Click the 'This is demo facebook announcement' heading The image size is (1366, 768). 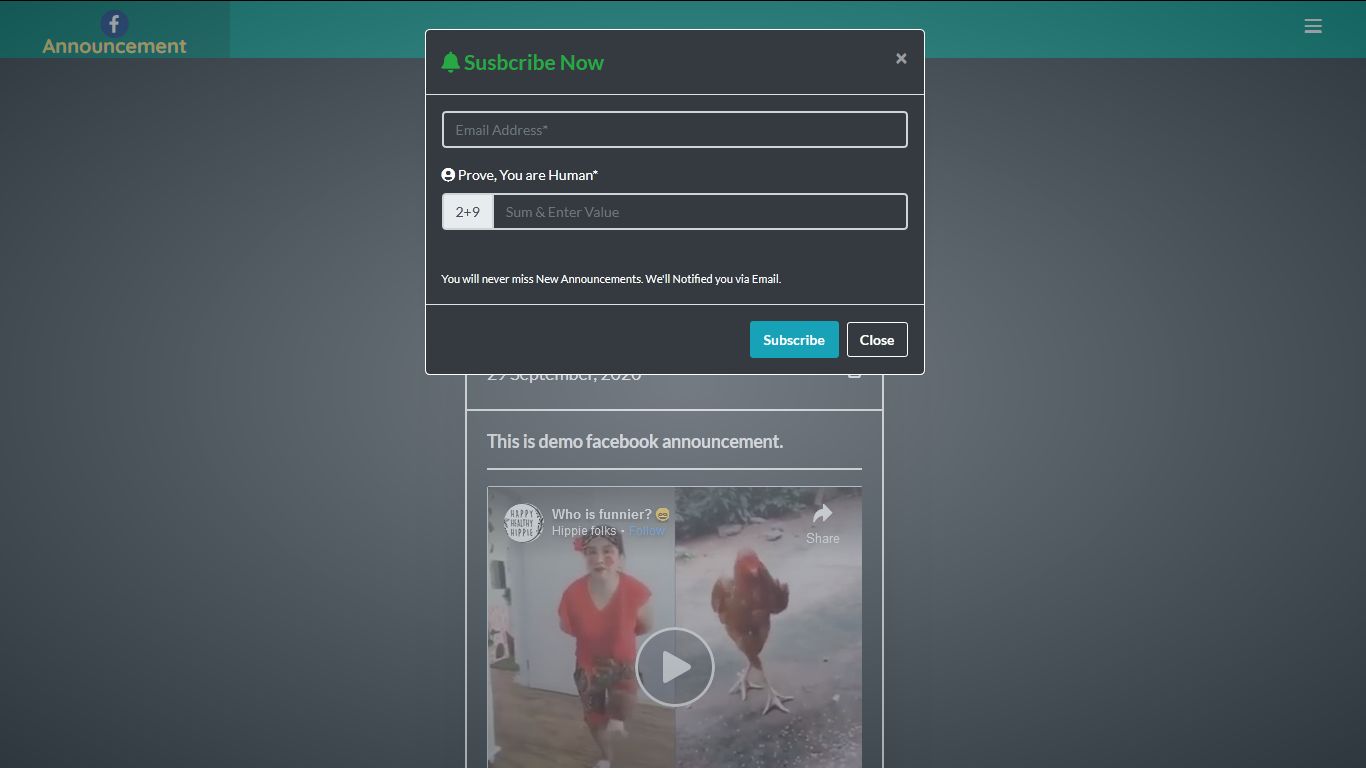click(x=635, y=441)
